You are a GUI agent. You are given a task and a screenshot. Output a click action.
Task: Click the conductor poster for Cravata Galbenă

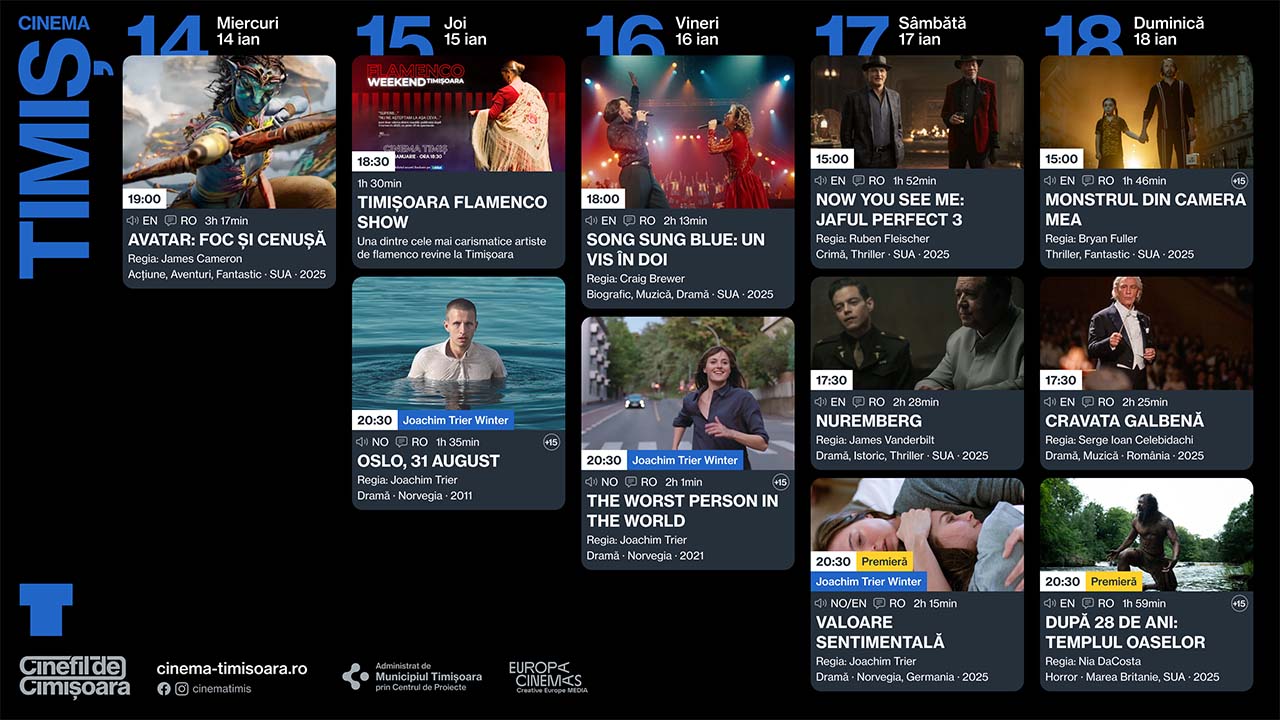(1146, 333)
